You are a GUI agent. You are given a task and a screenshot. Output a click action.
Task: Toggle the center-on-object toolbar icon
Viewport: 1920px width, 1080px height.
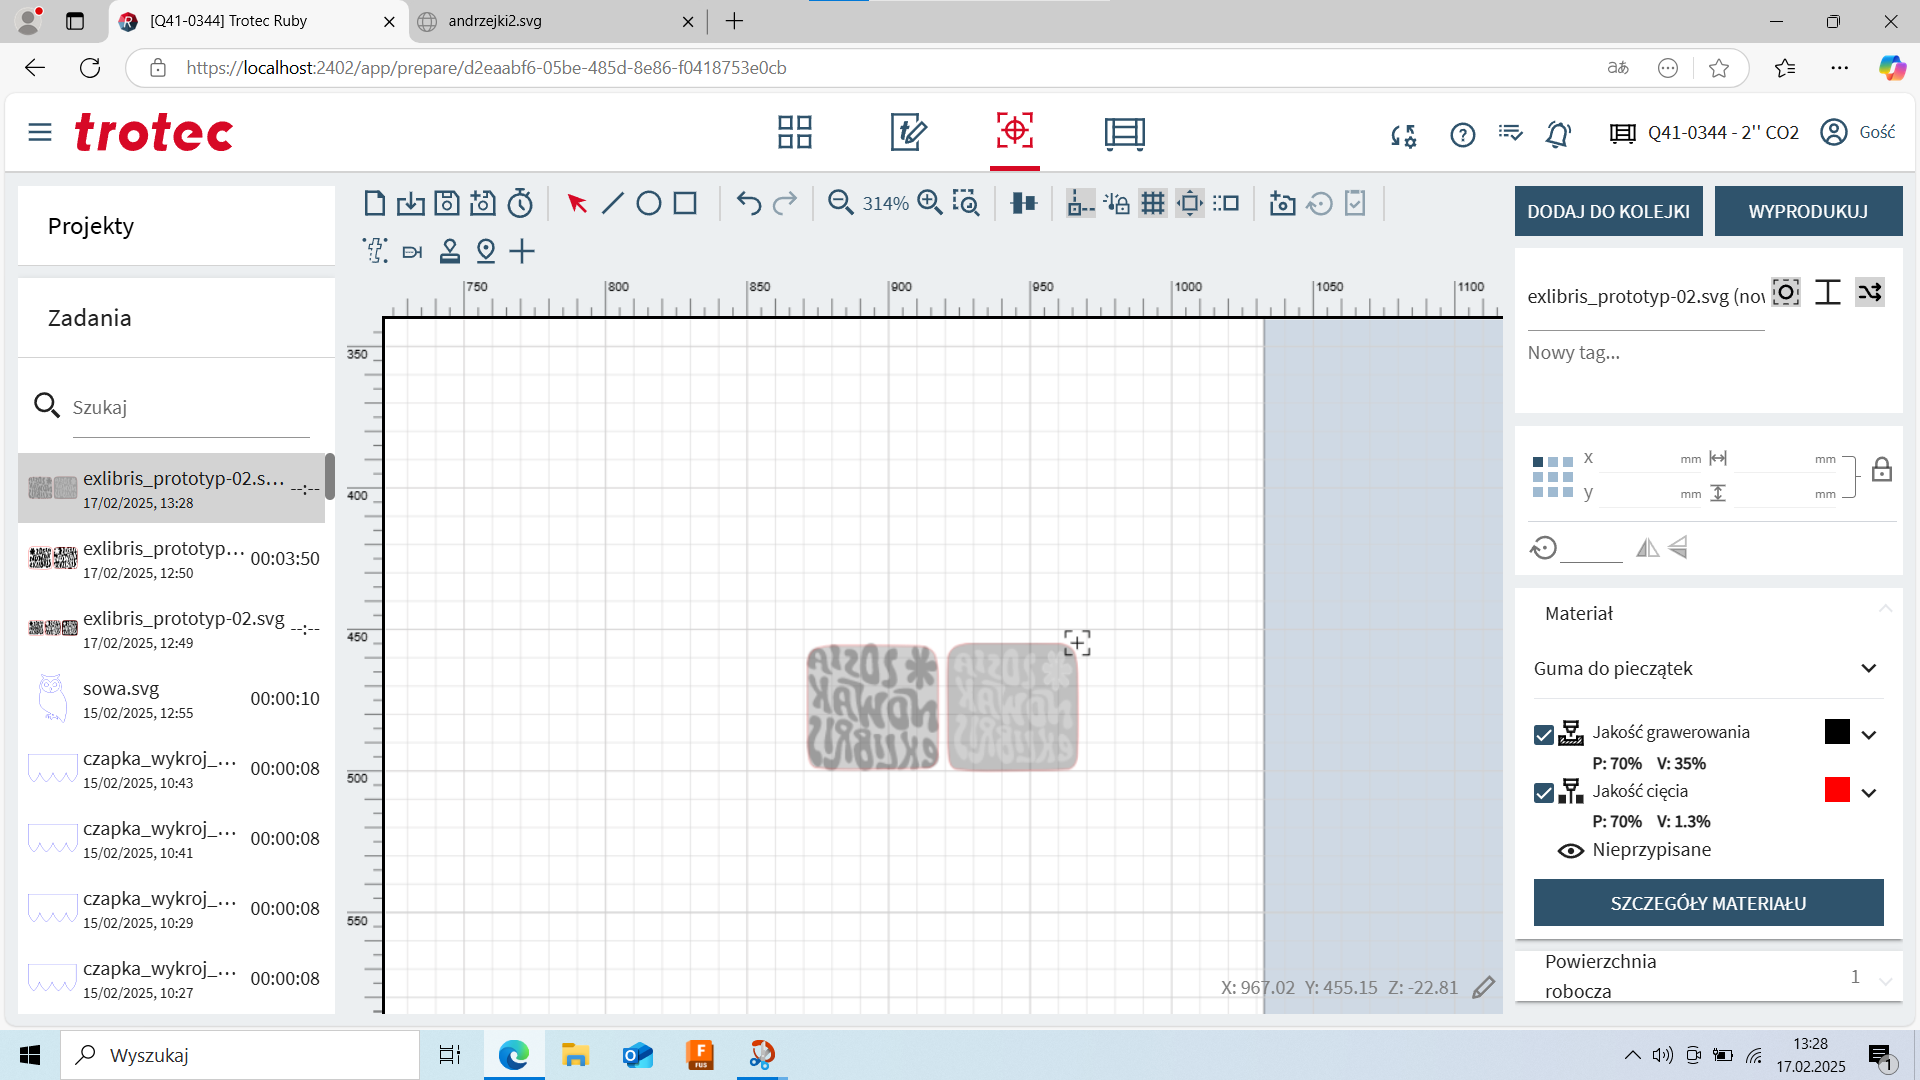[1190, 203]
